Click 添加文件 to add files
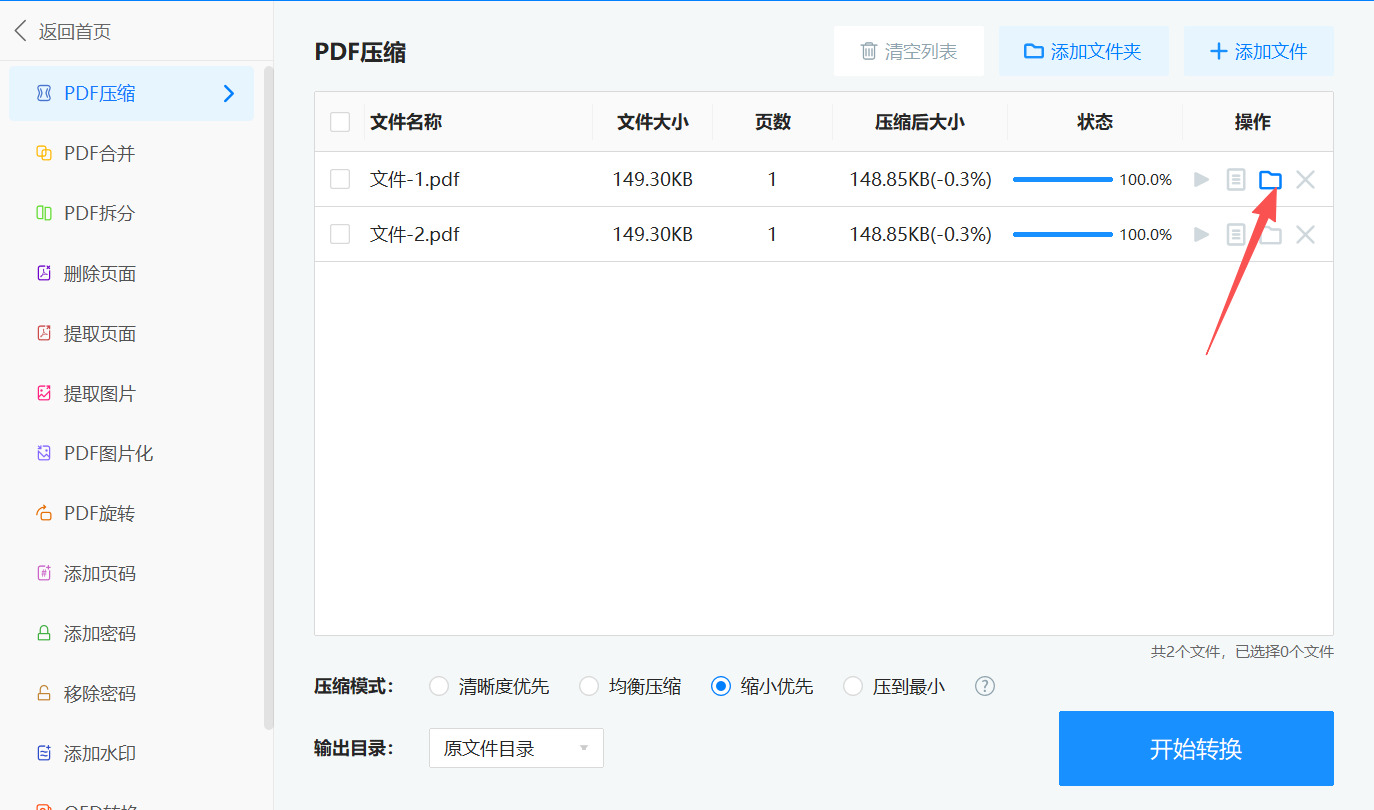This screenshot has width=1374, height=810. pos(1259,50)
